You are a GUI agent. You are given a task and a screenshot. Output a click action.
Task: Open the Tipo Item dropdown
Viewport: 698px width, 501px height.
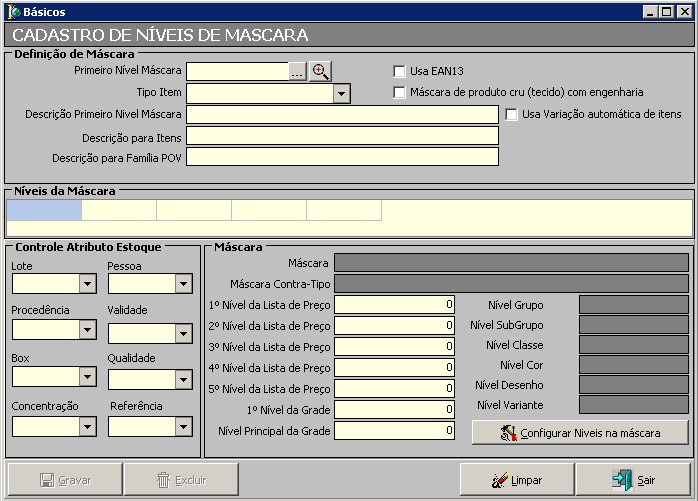click(x=341, y=93)
